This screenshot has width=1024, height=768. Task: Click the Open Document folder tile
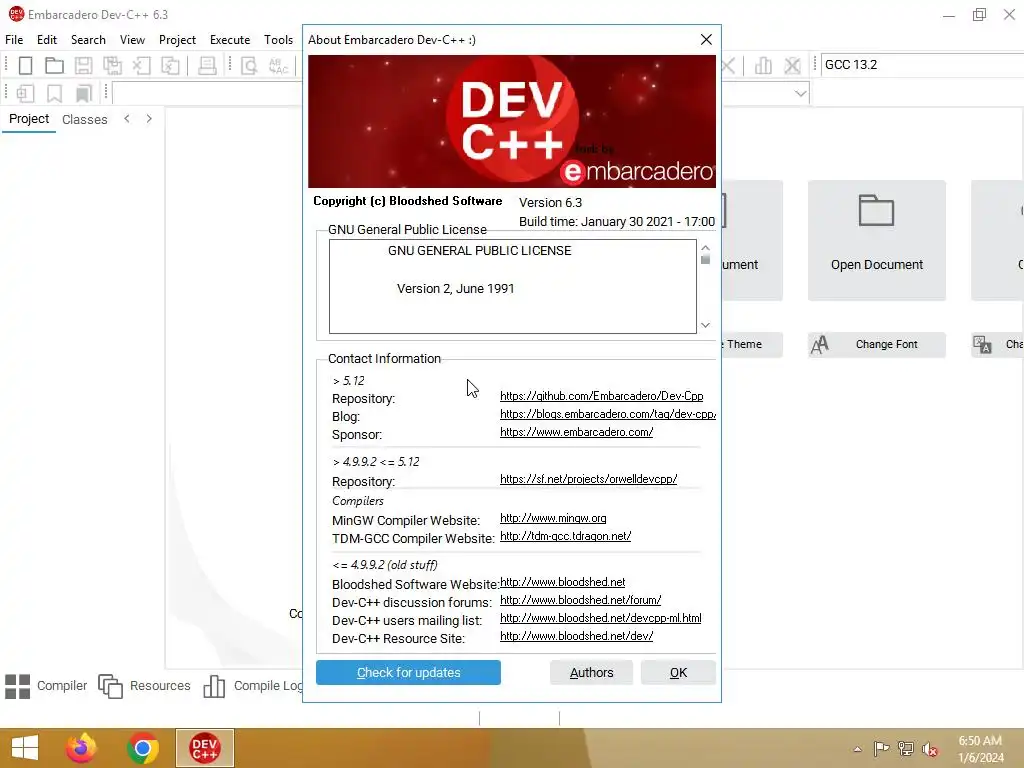pyautogui.click(x=876, y=240)
